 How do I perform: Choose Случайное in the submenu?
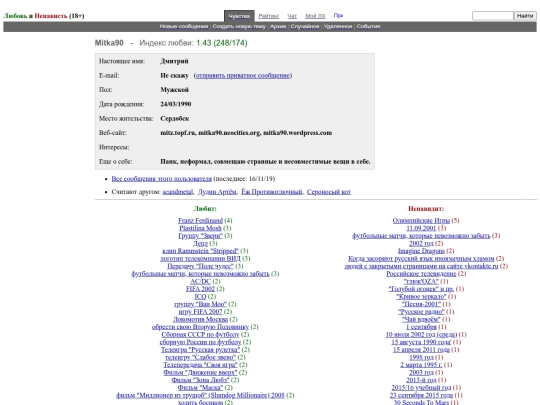(x=305, y=27)
